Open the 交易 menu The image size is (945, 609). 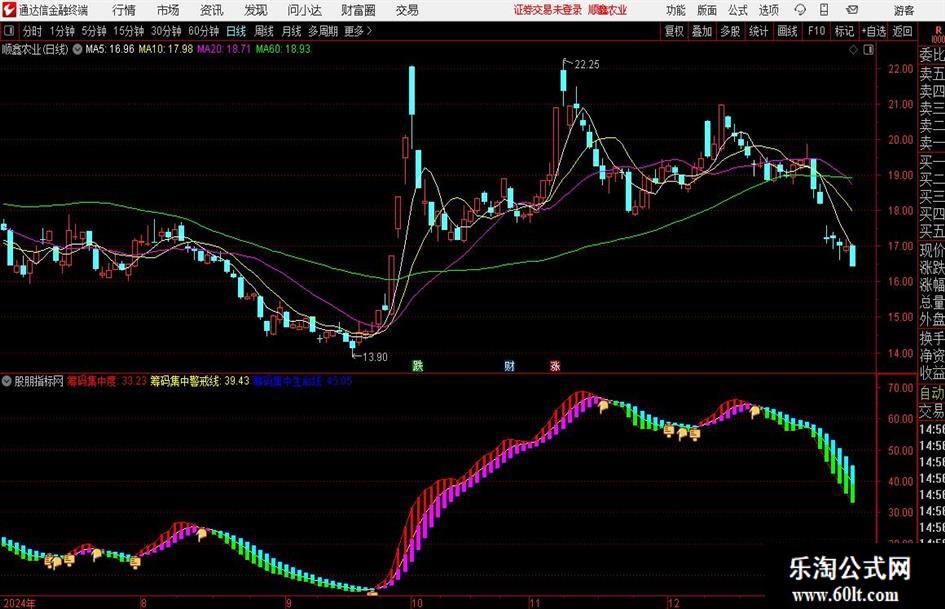[407, 10]
